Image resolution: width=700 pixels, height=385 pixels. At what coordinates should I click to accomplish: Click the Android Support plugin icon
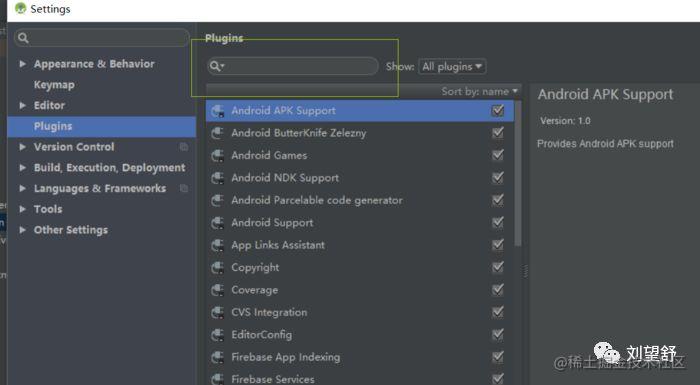click(217, 222)
